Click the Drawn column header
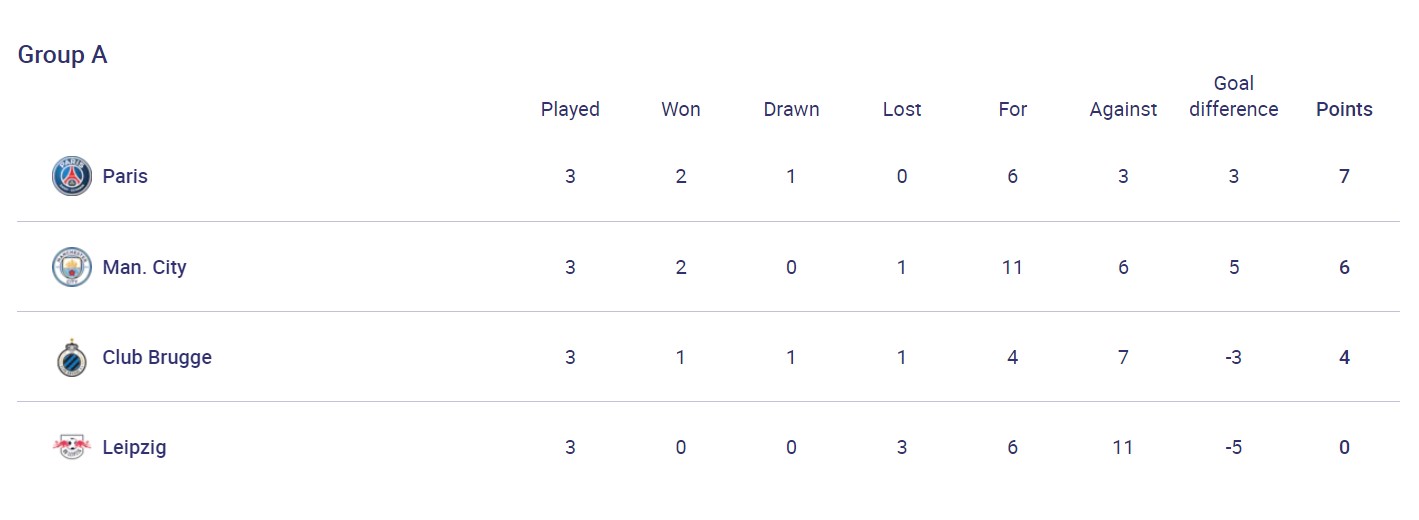Image resolution: width=1419 pixels, height=520 pixels. [791, 109]
